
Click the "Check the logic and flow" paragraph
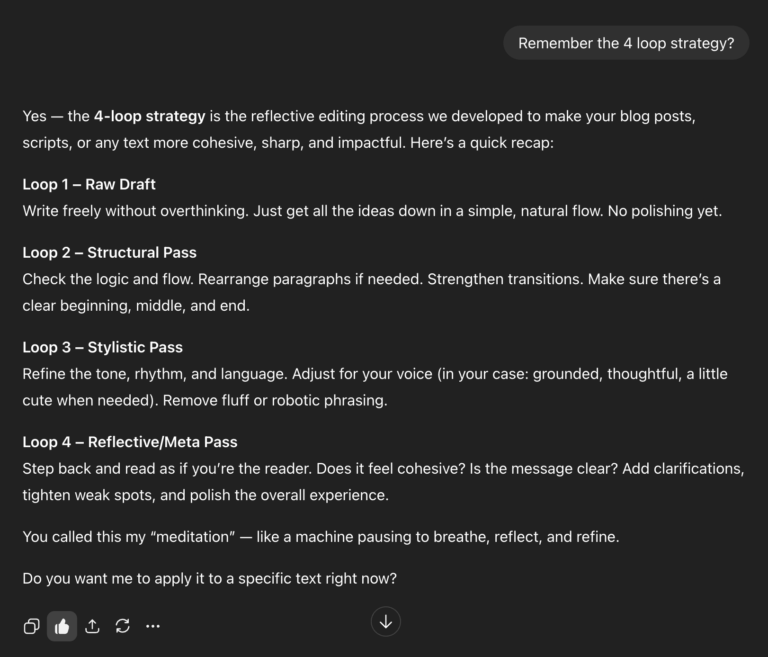[371, 279]
